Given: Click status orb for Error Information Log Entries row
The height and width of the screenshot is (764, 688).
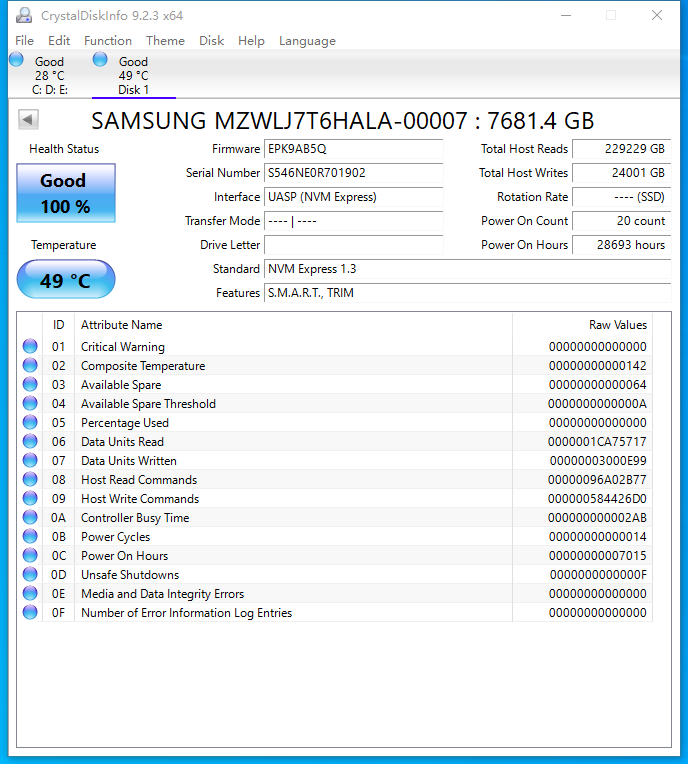Looking at the screenshot, I should [x=30, y=612].
